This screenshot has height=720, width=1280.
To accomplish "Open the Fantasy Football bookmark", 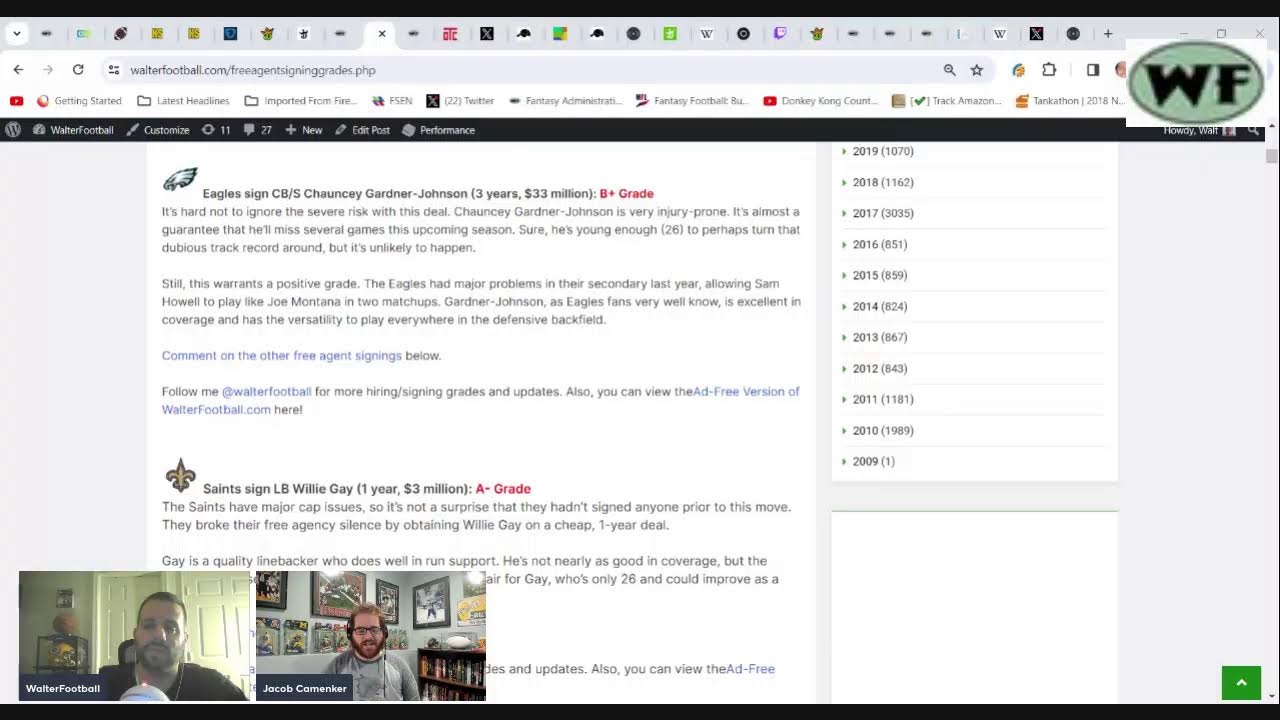I will [692, 101].
